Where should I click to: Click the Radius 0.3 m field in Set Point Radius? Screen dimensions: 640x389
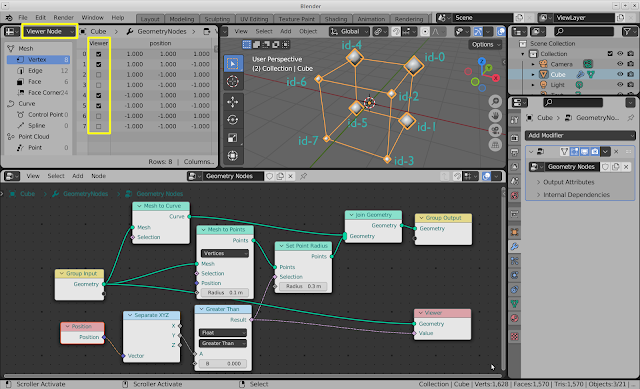coord(303,286)
